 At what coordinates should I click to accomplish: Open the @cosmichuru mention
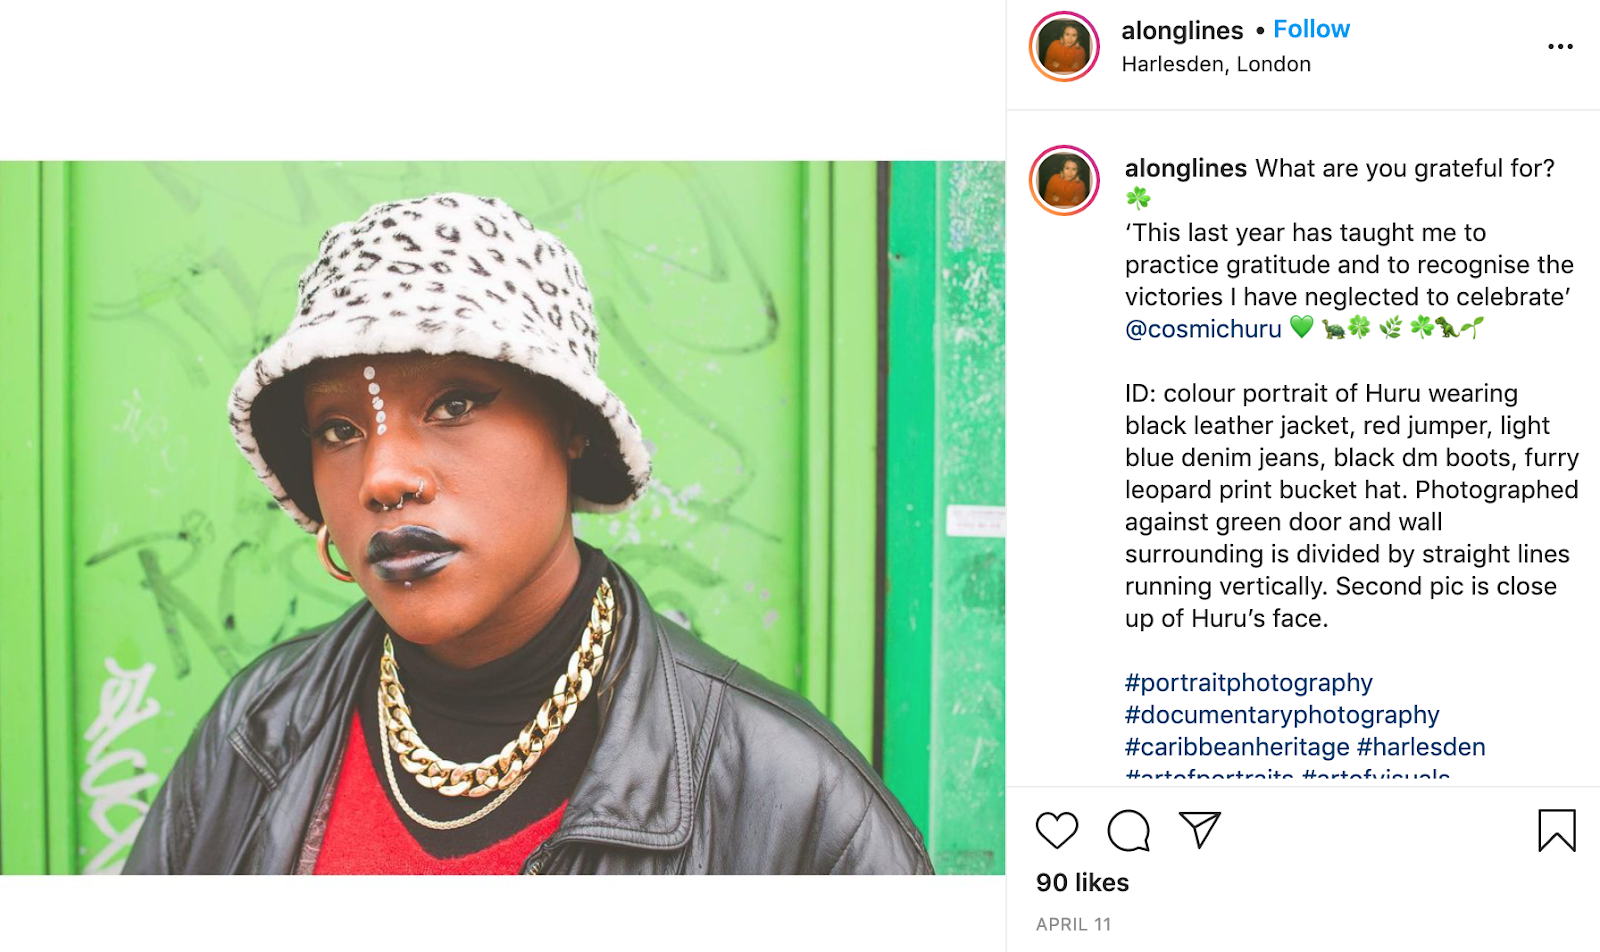[x=1203, y=329]
